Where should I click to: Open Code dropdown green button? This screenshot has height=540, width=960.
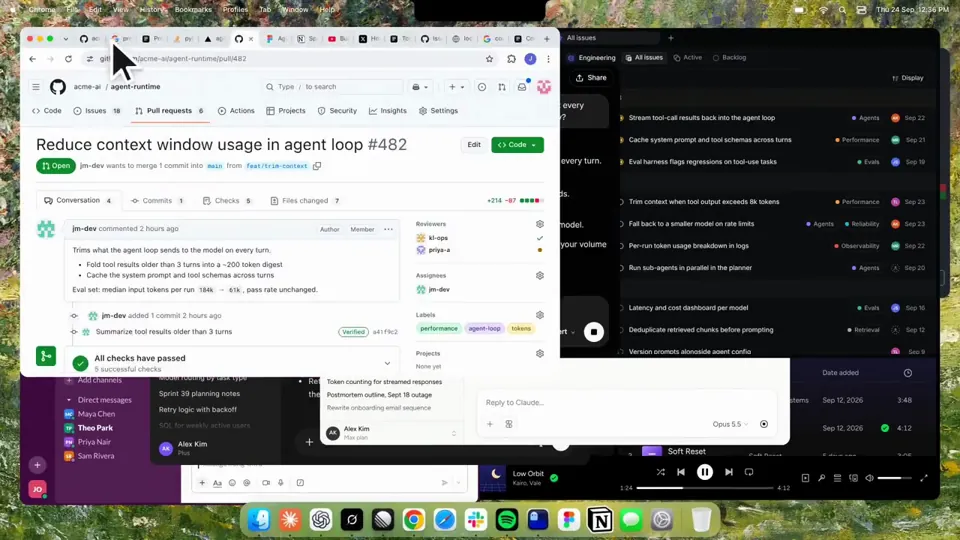tap(517, 145)
